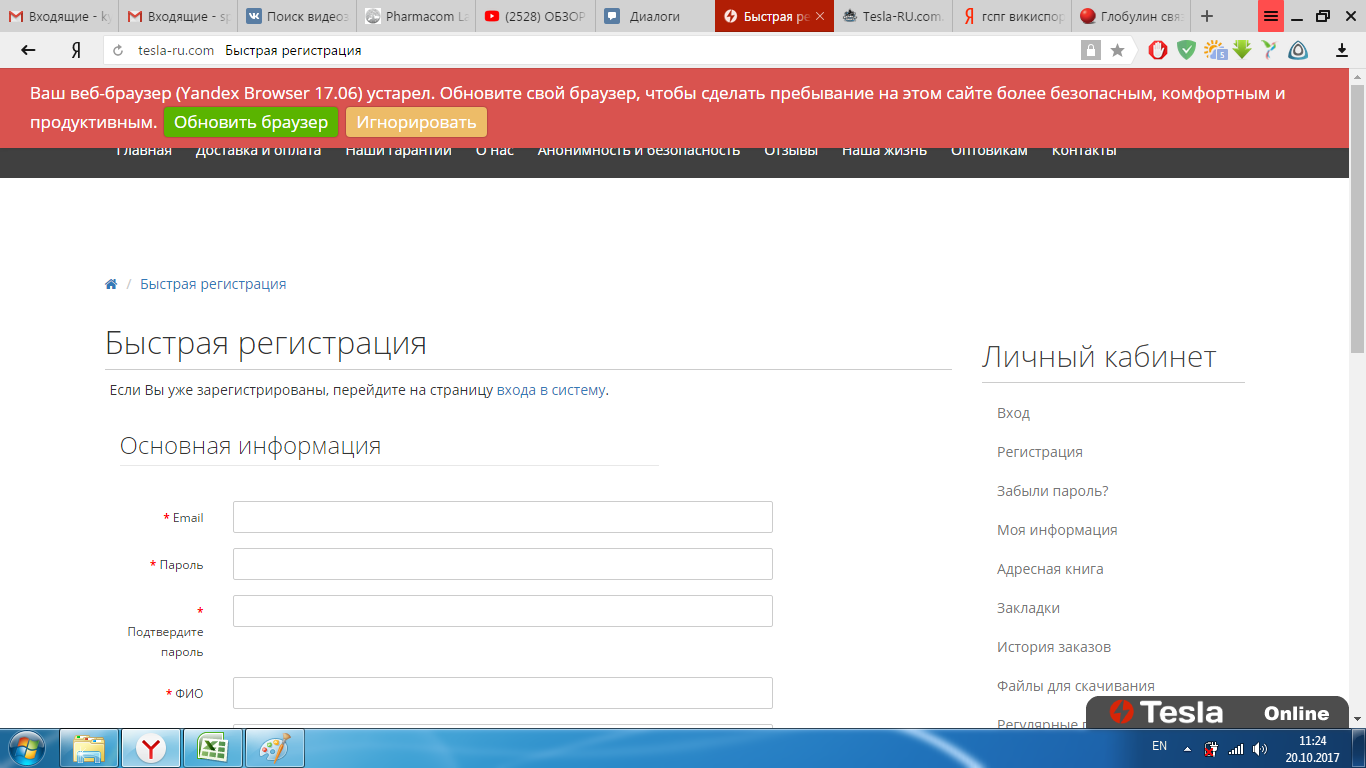The image size is (1366, 768).
Task: Open the EN language selector in the taskbar
Action: [x=1159, y=746]
